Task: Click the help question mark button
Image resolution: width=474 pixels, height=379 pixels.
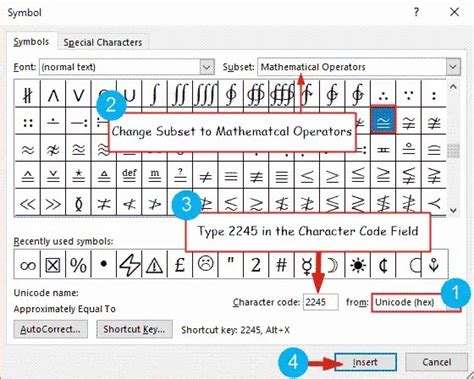Action: (x=416, y=13)
